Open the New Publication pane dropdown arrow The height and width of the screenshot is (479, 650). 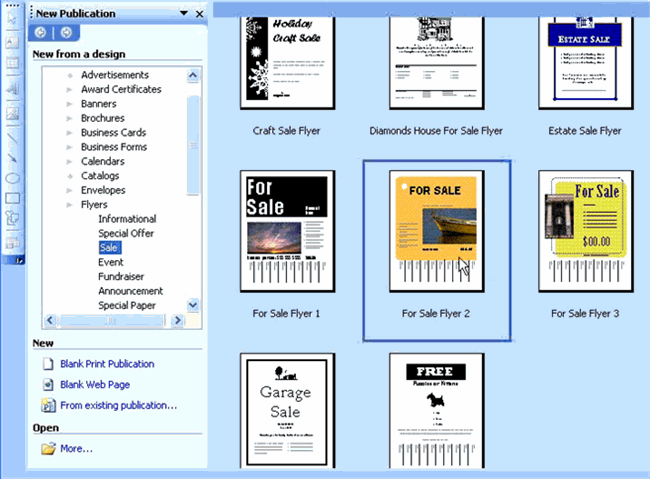183,14
